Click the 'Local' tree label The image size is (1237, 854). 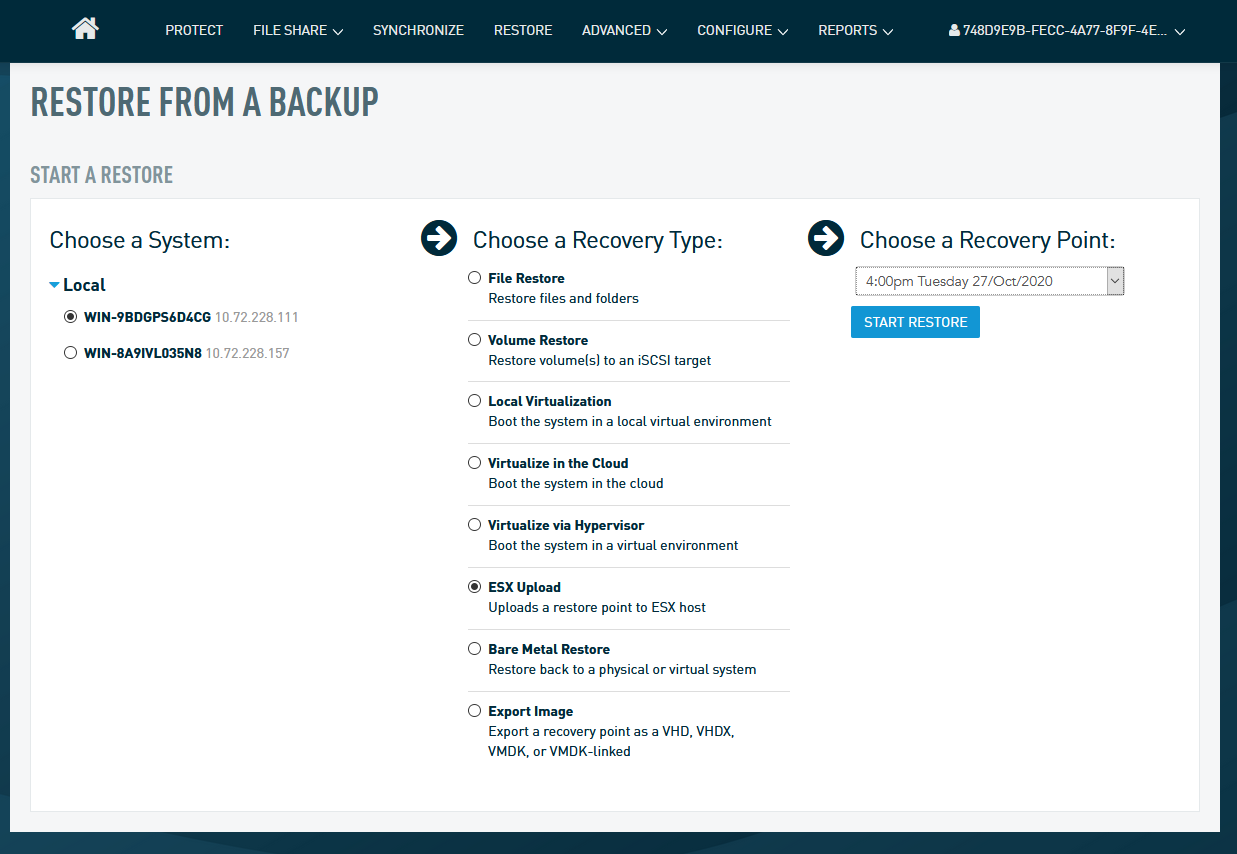[84, 285]
